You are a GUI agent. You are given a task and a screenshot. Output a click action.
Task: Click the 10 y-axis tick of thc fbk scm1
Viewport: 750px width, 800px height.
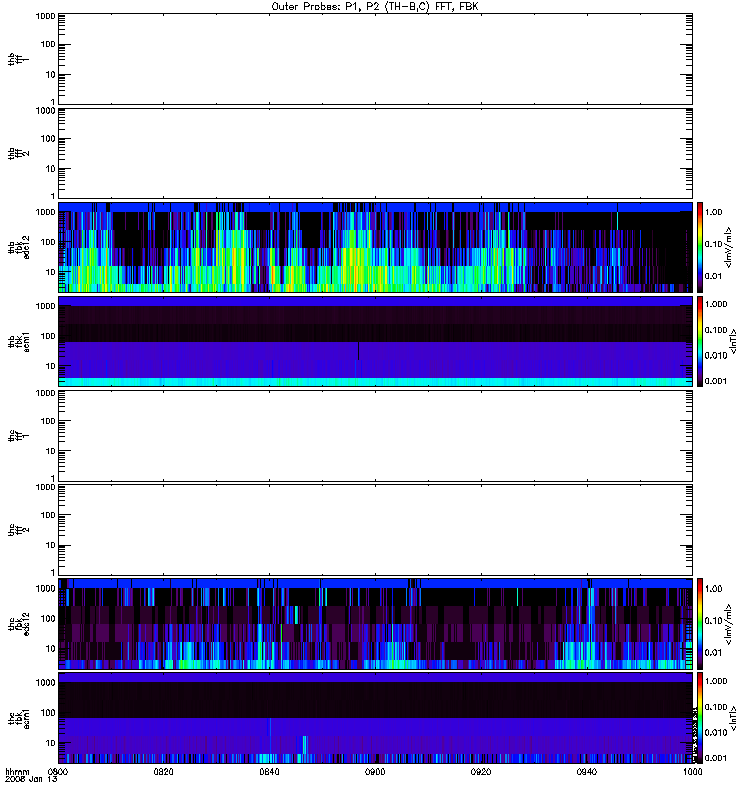[51, 743]
